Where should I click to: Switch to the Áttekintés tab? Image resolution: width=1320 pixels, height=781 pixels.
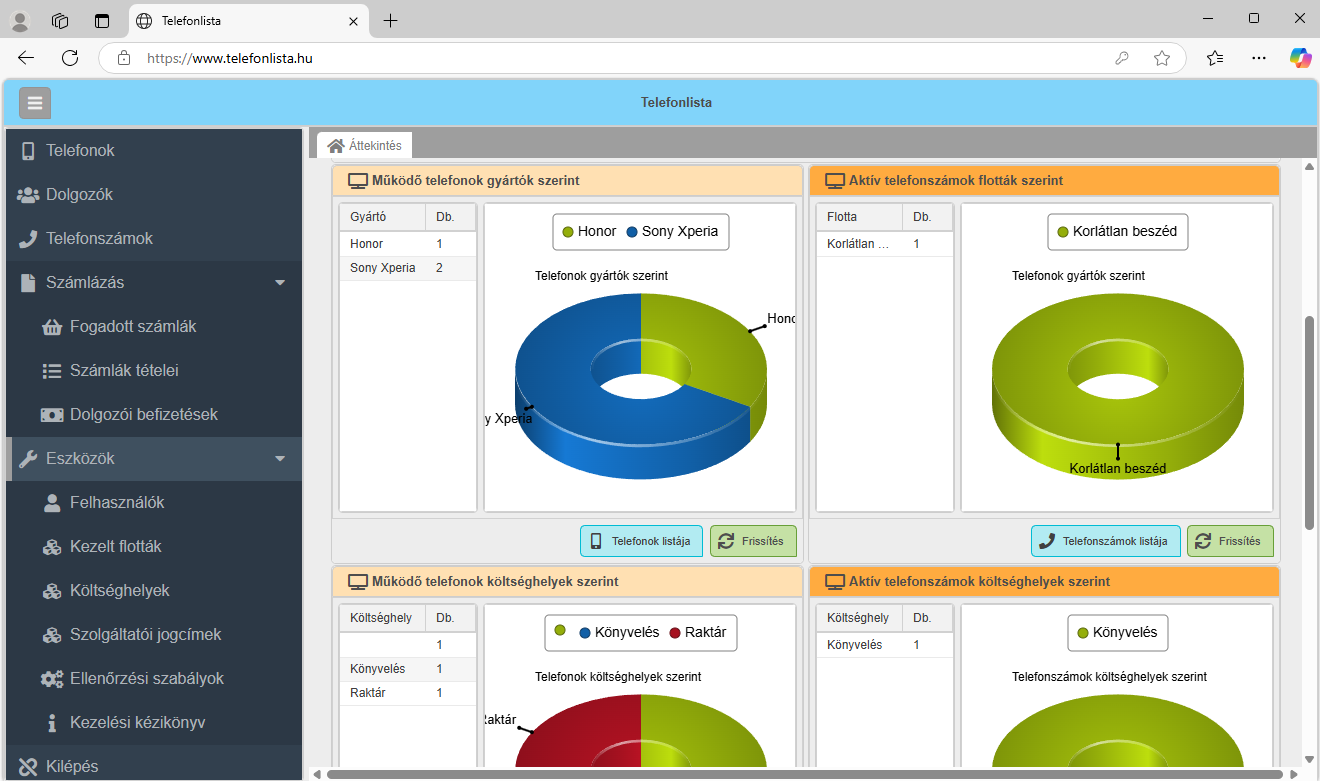[x=365, y=146]
